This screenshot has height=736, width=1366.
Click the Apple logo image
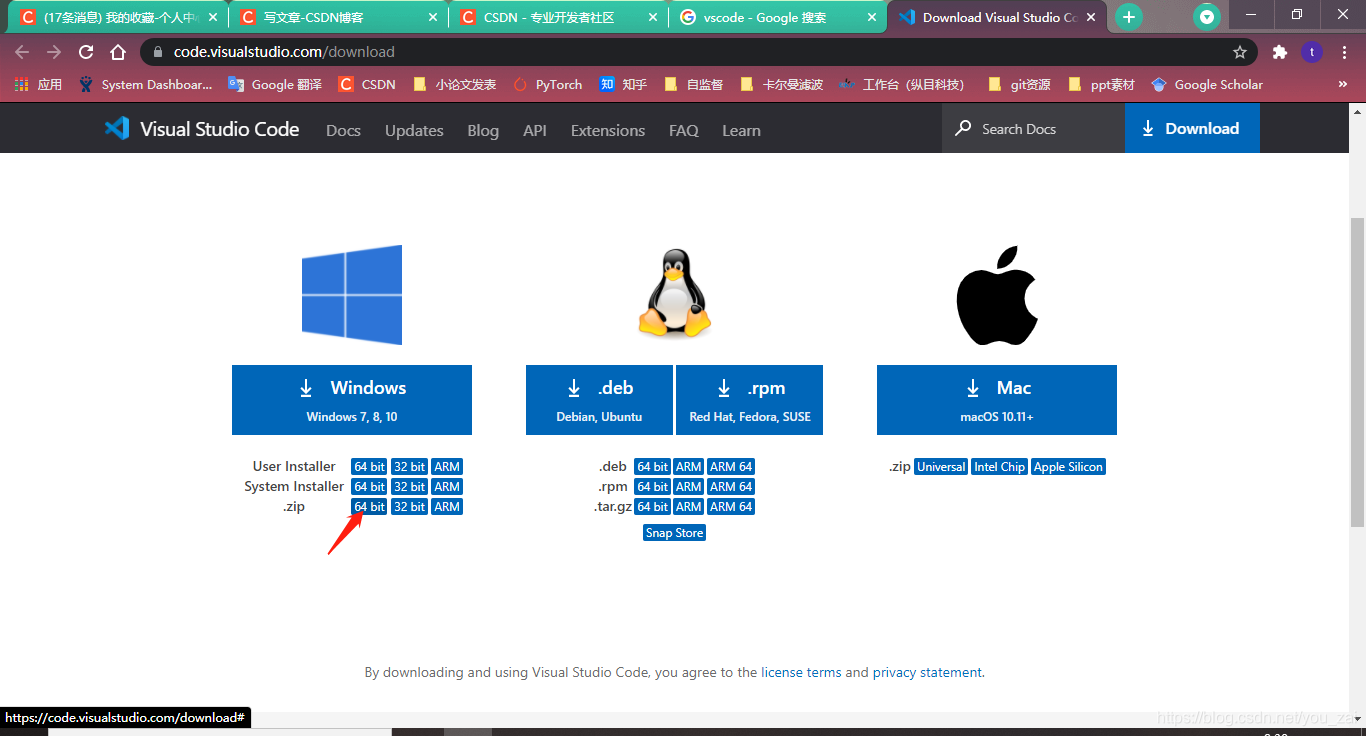[x=997, y=295]
